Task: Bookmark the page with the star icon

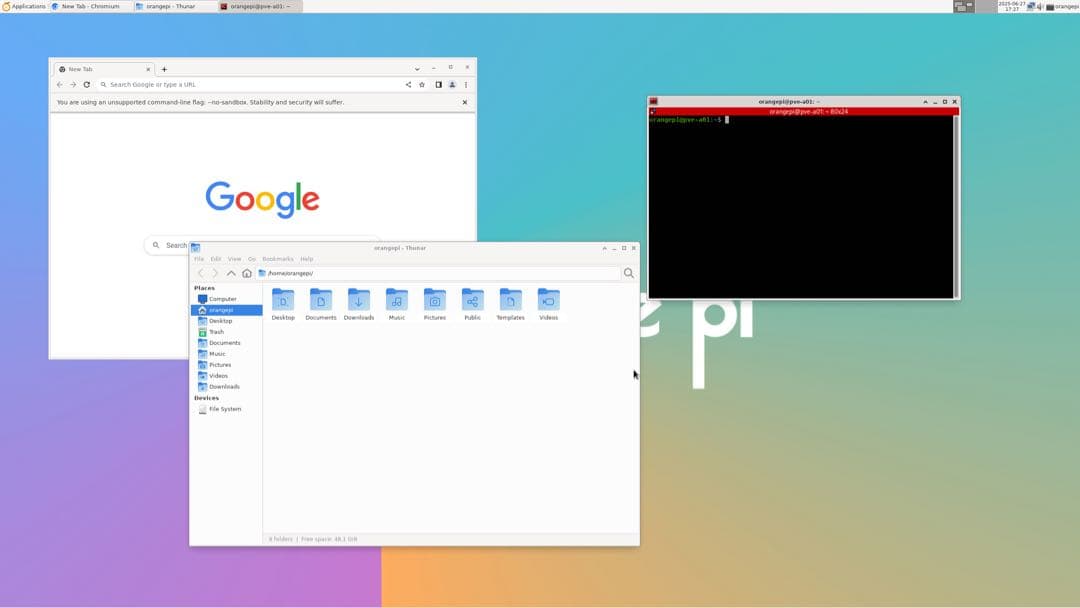Action: (x=421, y=85)
